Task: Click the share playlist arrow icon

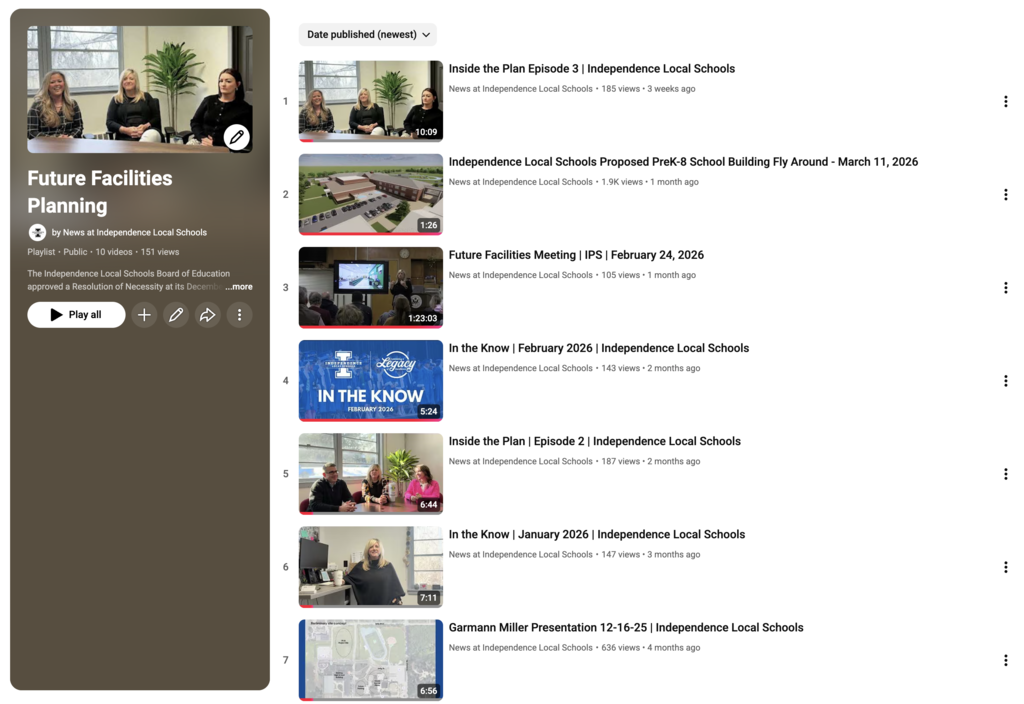Action: pyautogui.click(x=207, y=315)
